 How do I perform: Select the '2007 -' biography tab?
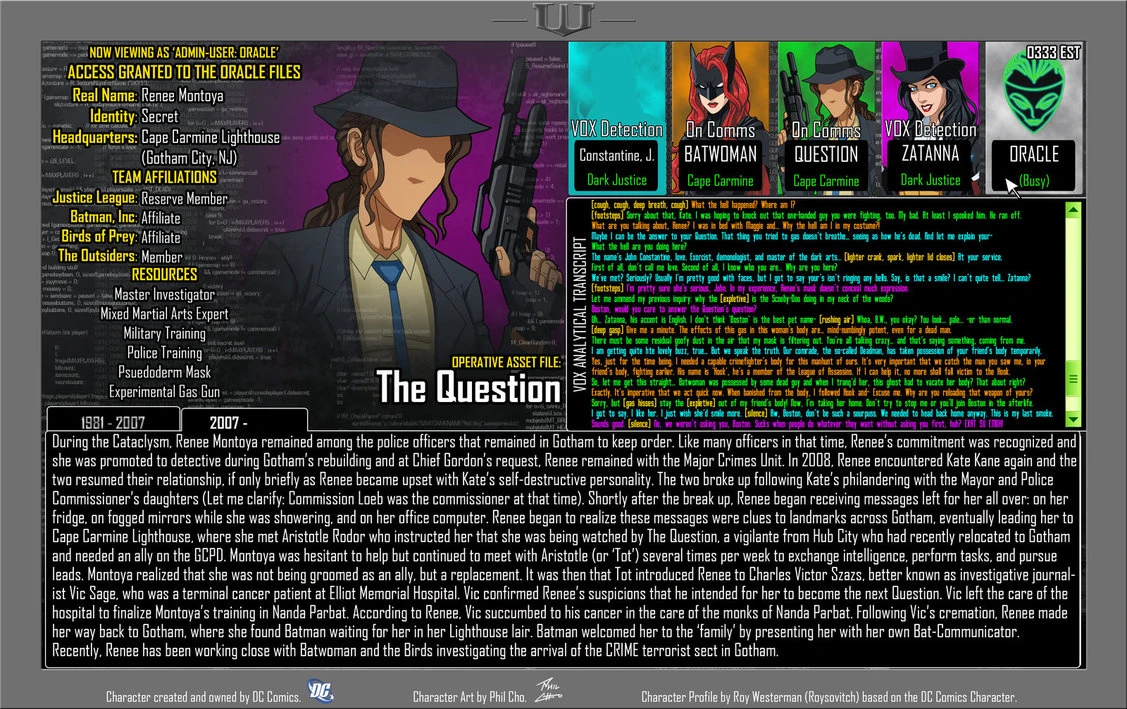pos(244,421)
